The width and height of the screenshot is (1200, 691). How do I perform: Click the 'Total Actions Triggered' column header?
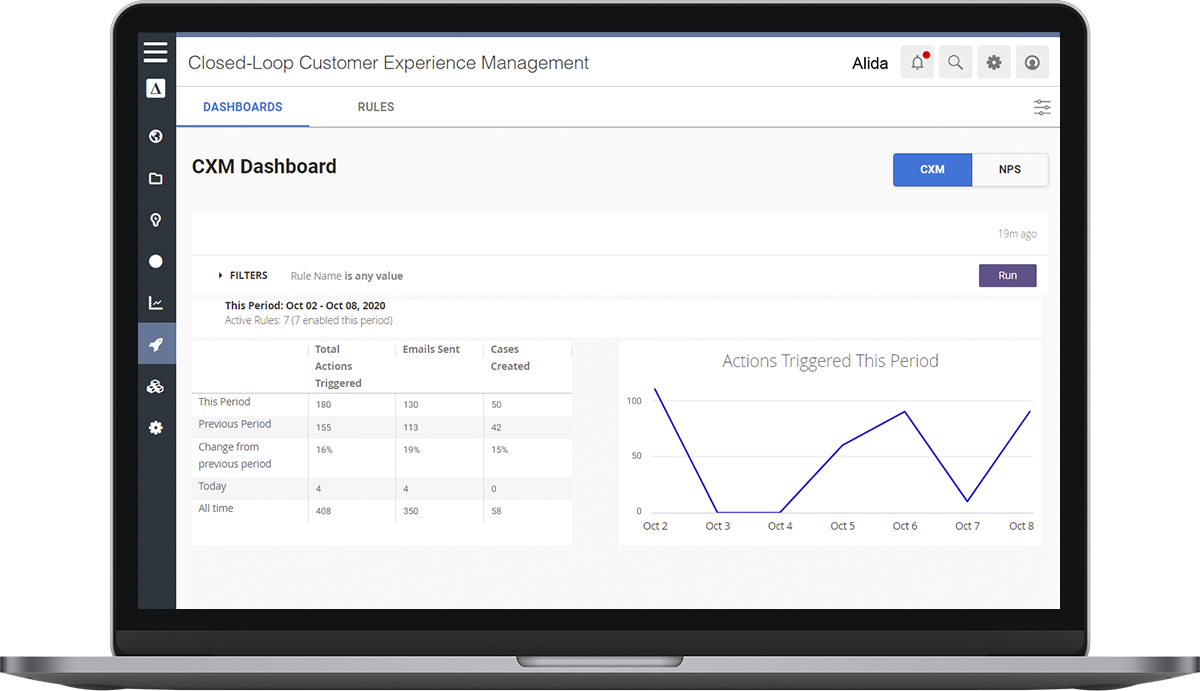[x=338, y=366]
